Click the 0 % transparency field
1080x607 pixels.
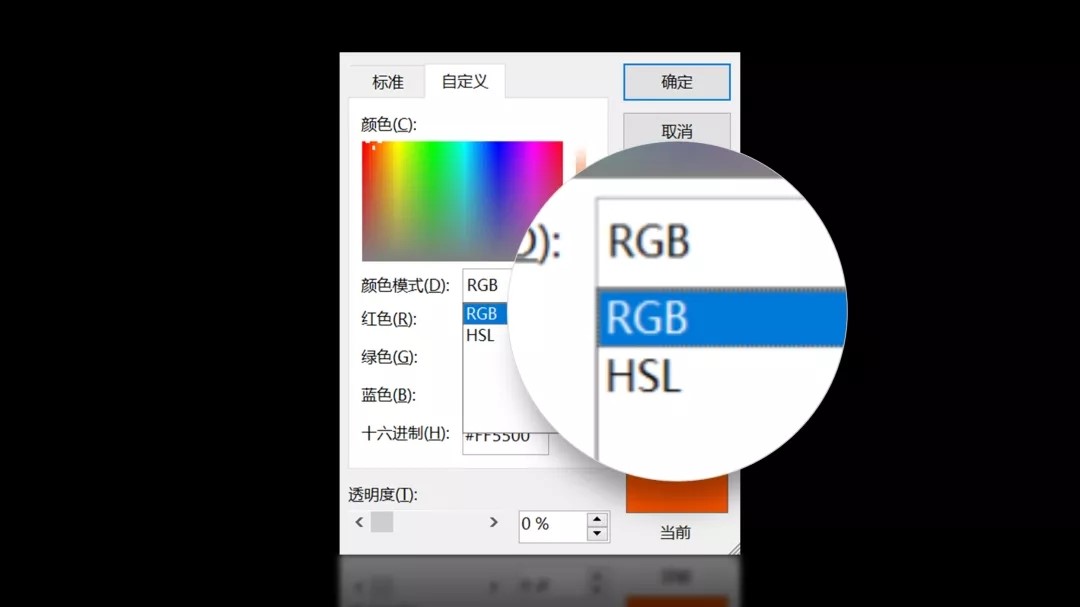[x=550, y=524]
